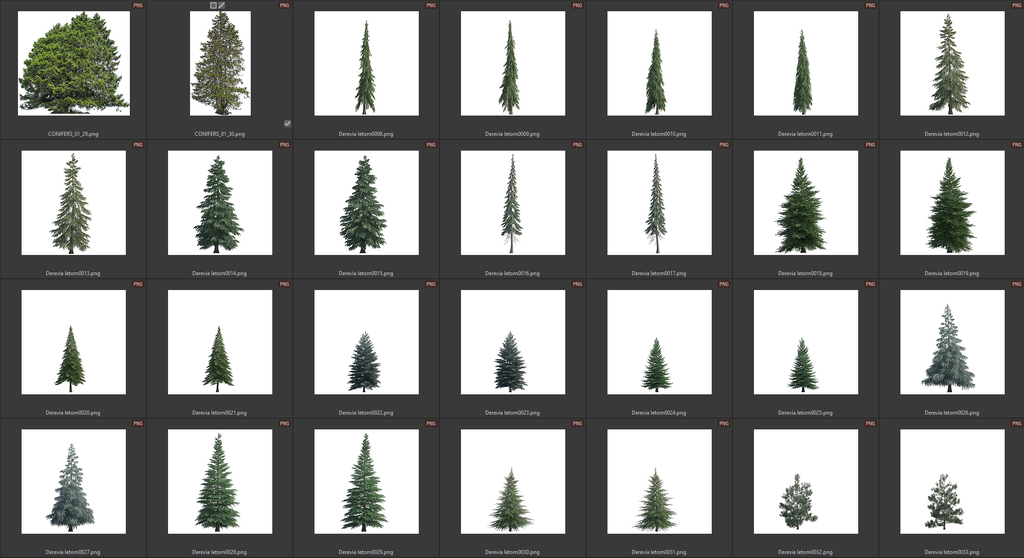The height and width of the screenshot is (558, 1024).
Task: Select the snowy tree Derevia letom0026.png thumbnail
Action: pos(952,342)
